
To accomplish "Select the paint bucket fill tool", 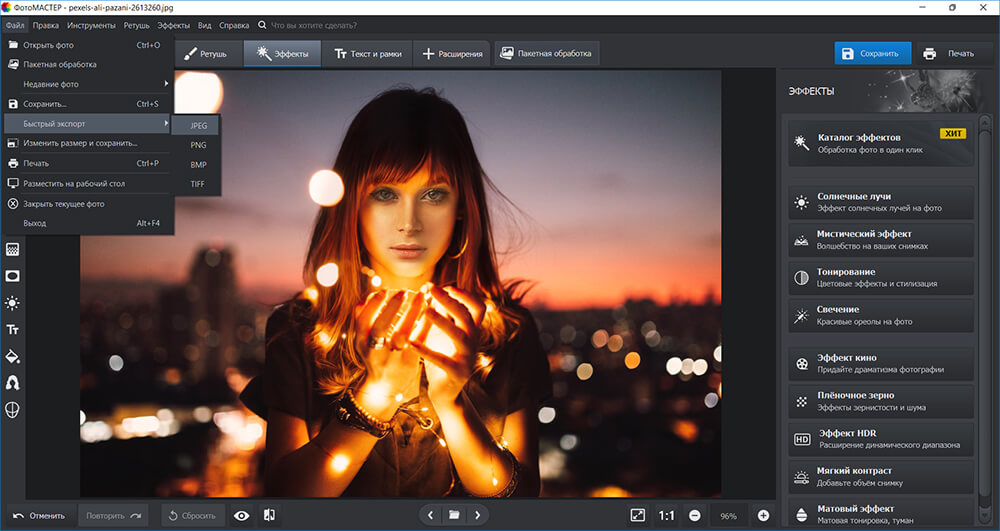I will tap(12, 356).
